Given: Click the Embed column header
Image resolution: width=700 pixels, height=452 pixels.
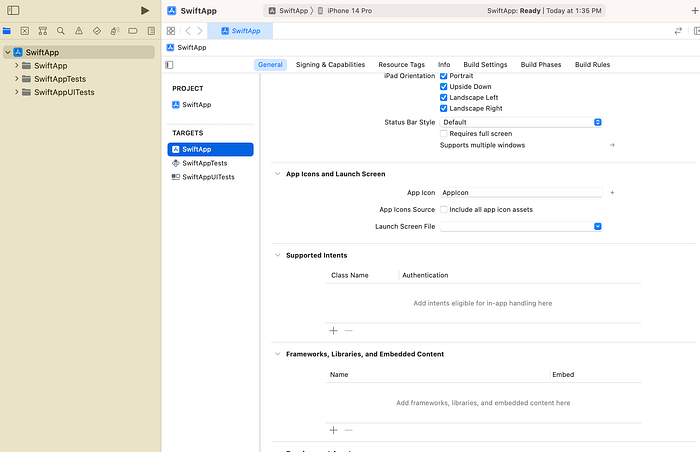Looking at the screenshot, I should tap(563, 374).
